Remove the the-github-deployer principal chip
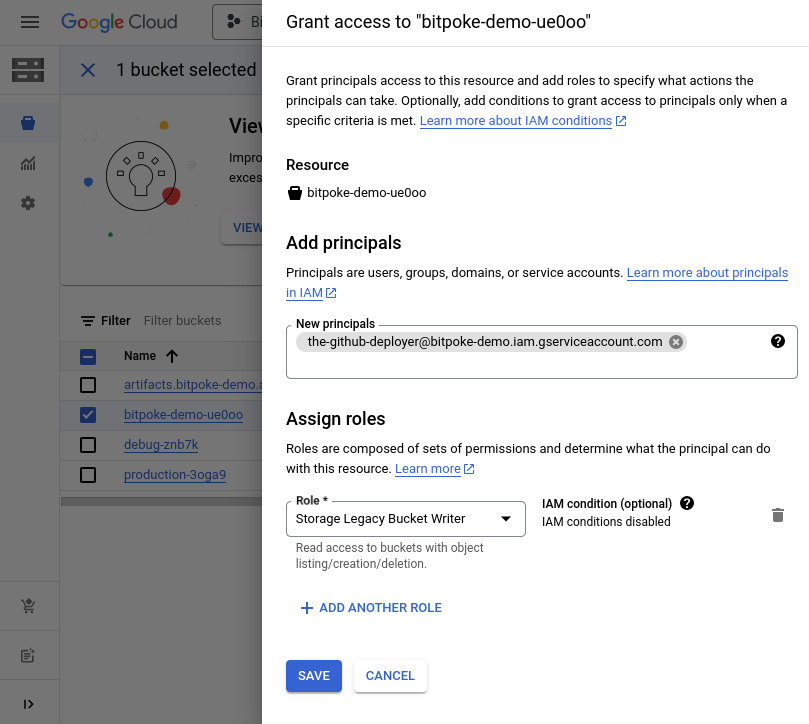Screen dimensions: 809x724 click(x=676, y=342)
